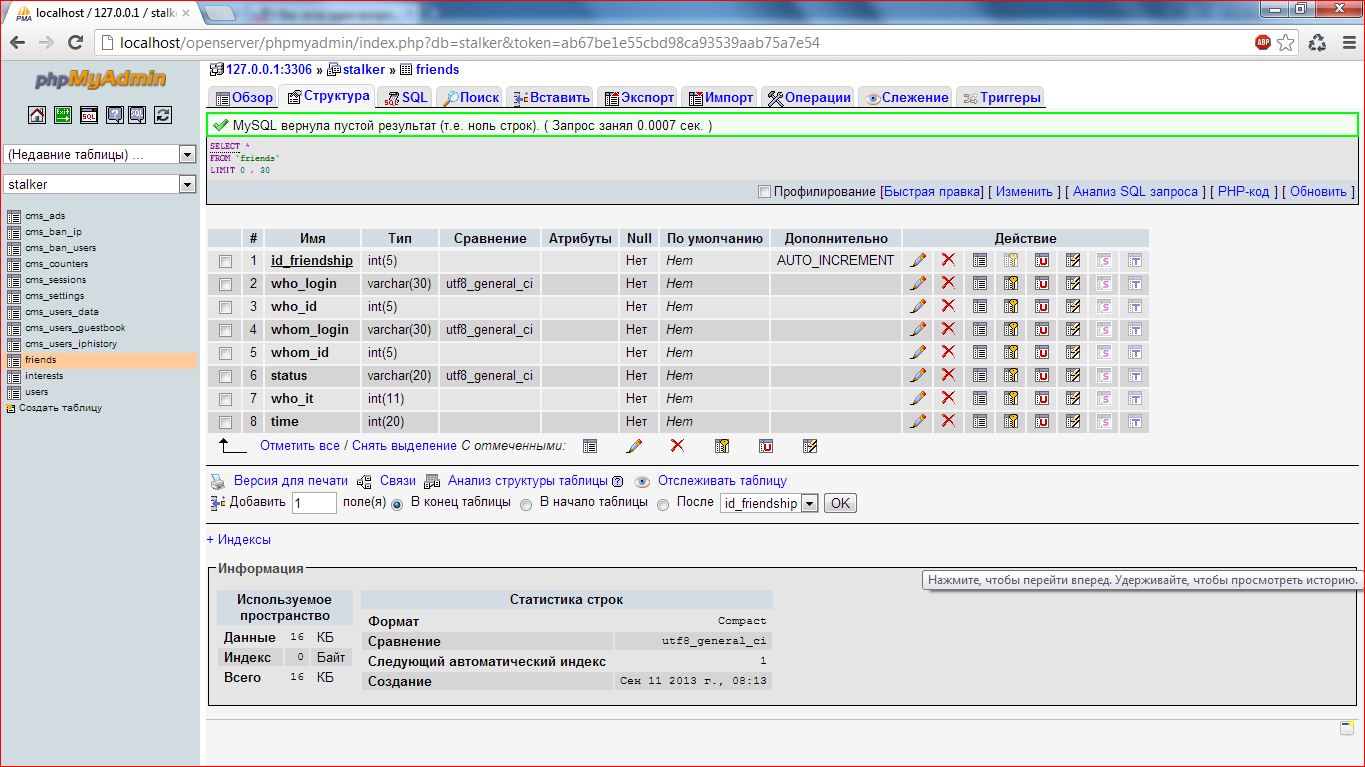Open the SQL query window icon in sidebar
The height and width of the screenshot is (767, 1365).
(x=89, y=115)
